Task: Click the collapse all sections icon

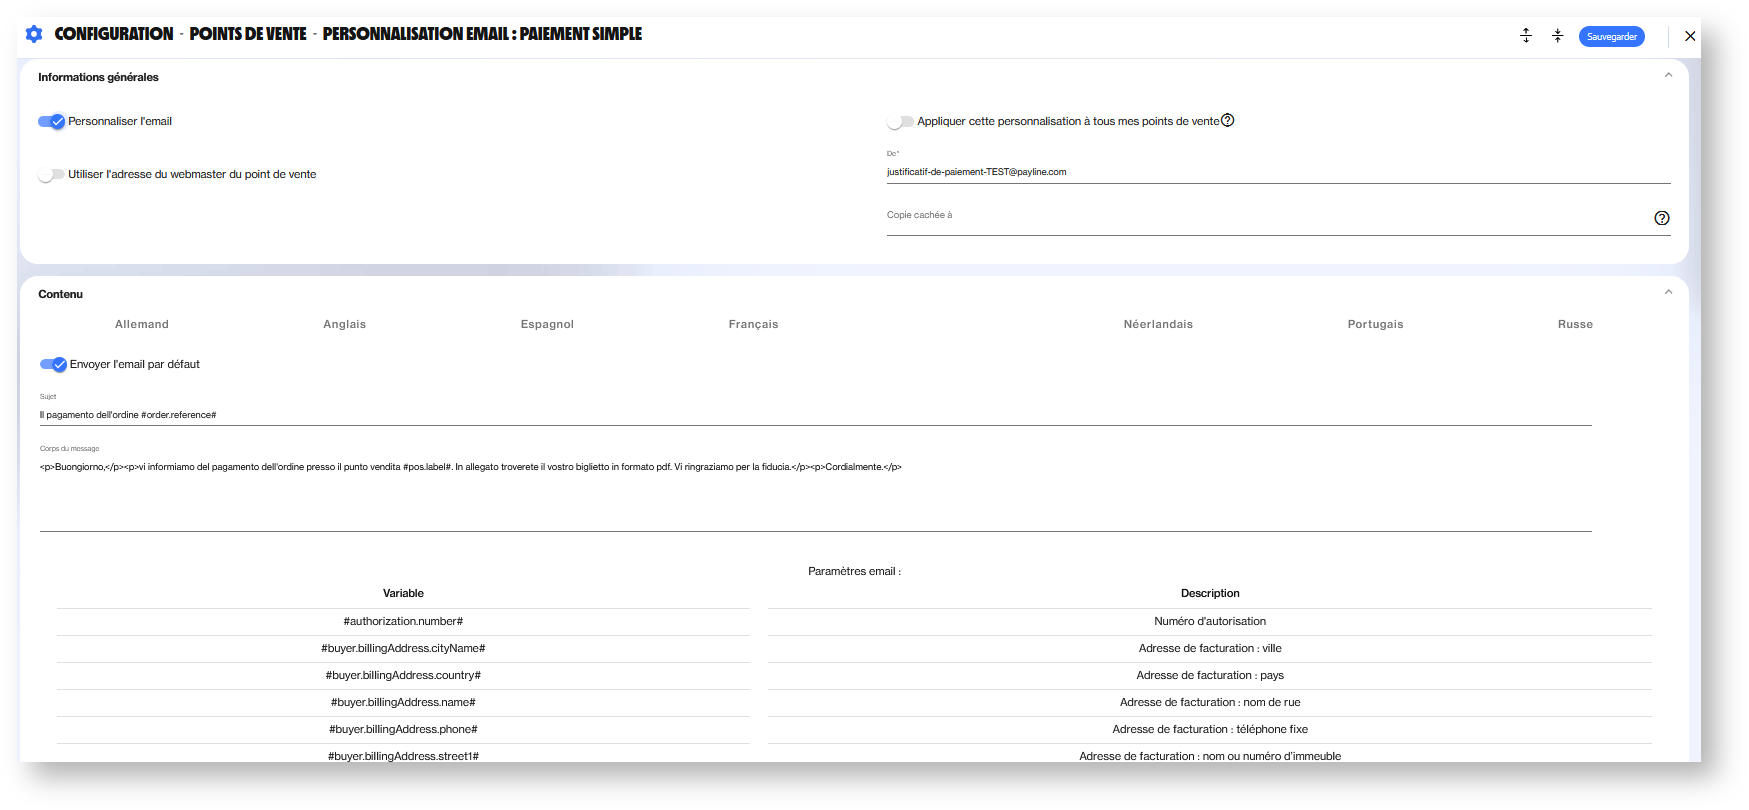Action: point(1557,36)
